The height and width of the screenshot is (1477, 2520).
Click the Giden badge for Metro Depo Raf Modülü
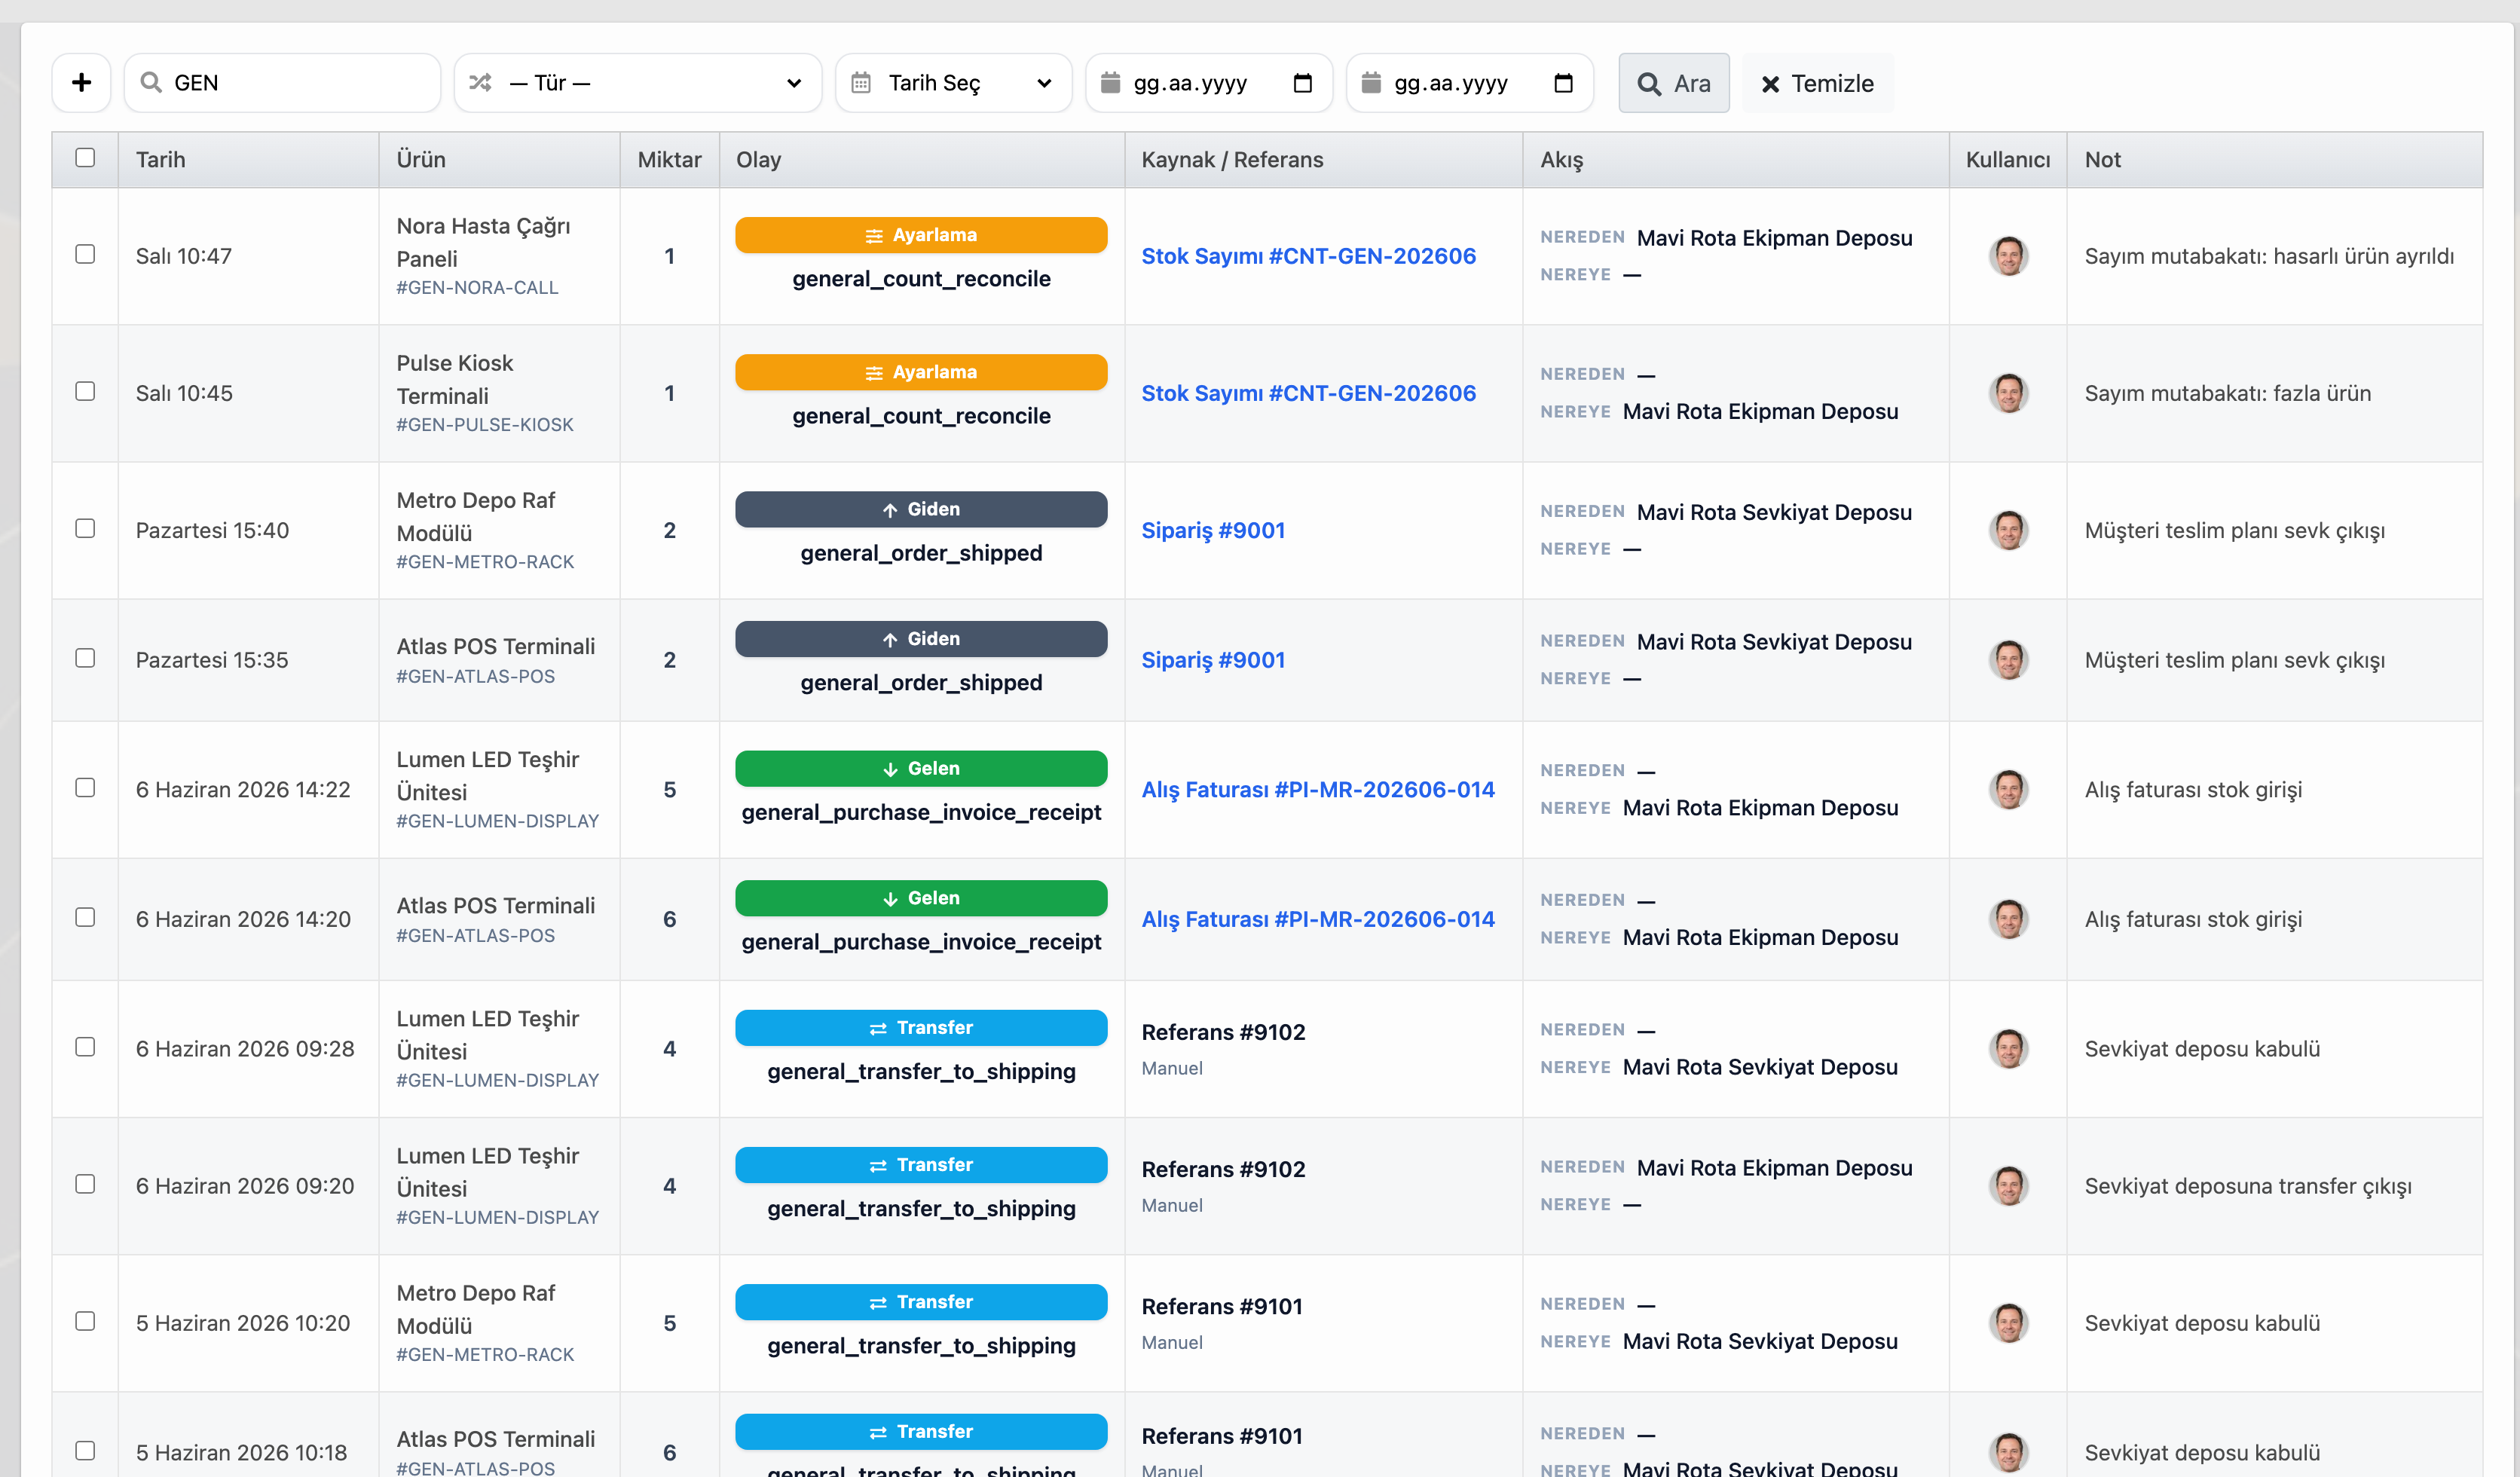click(x=921, y=509)
